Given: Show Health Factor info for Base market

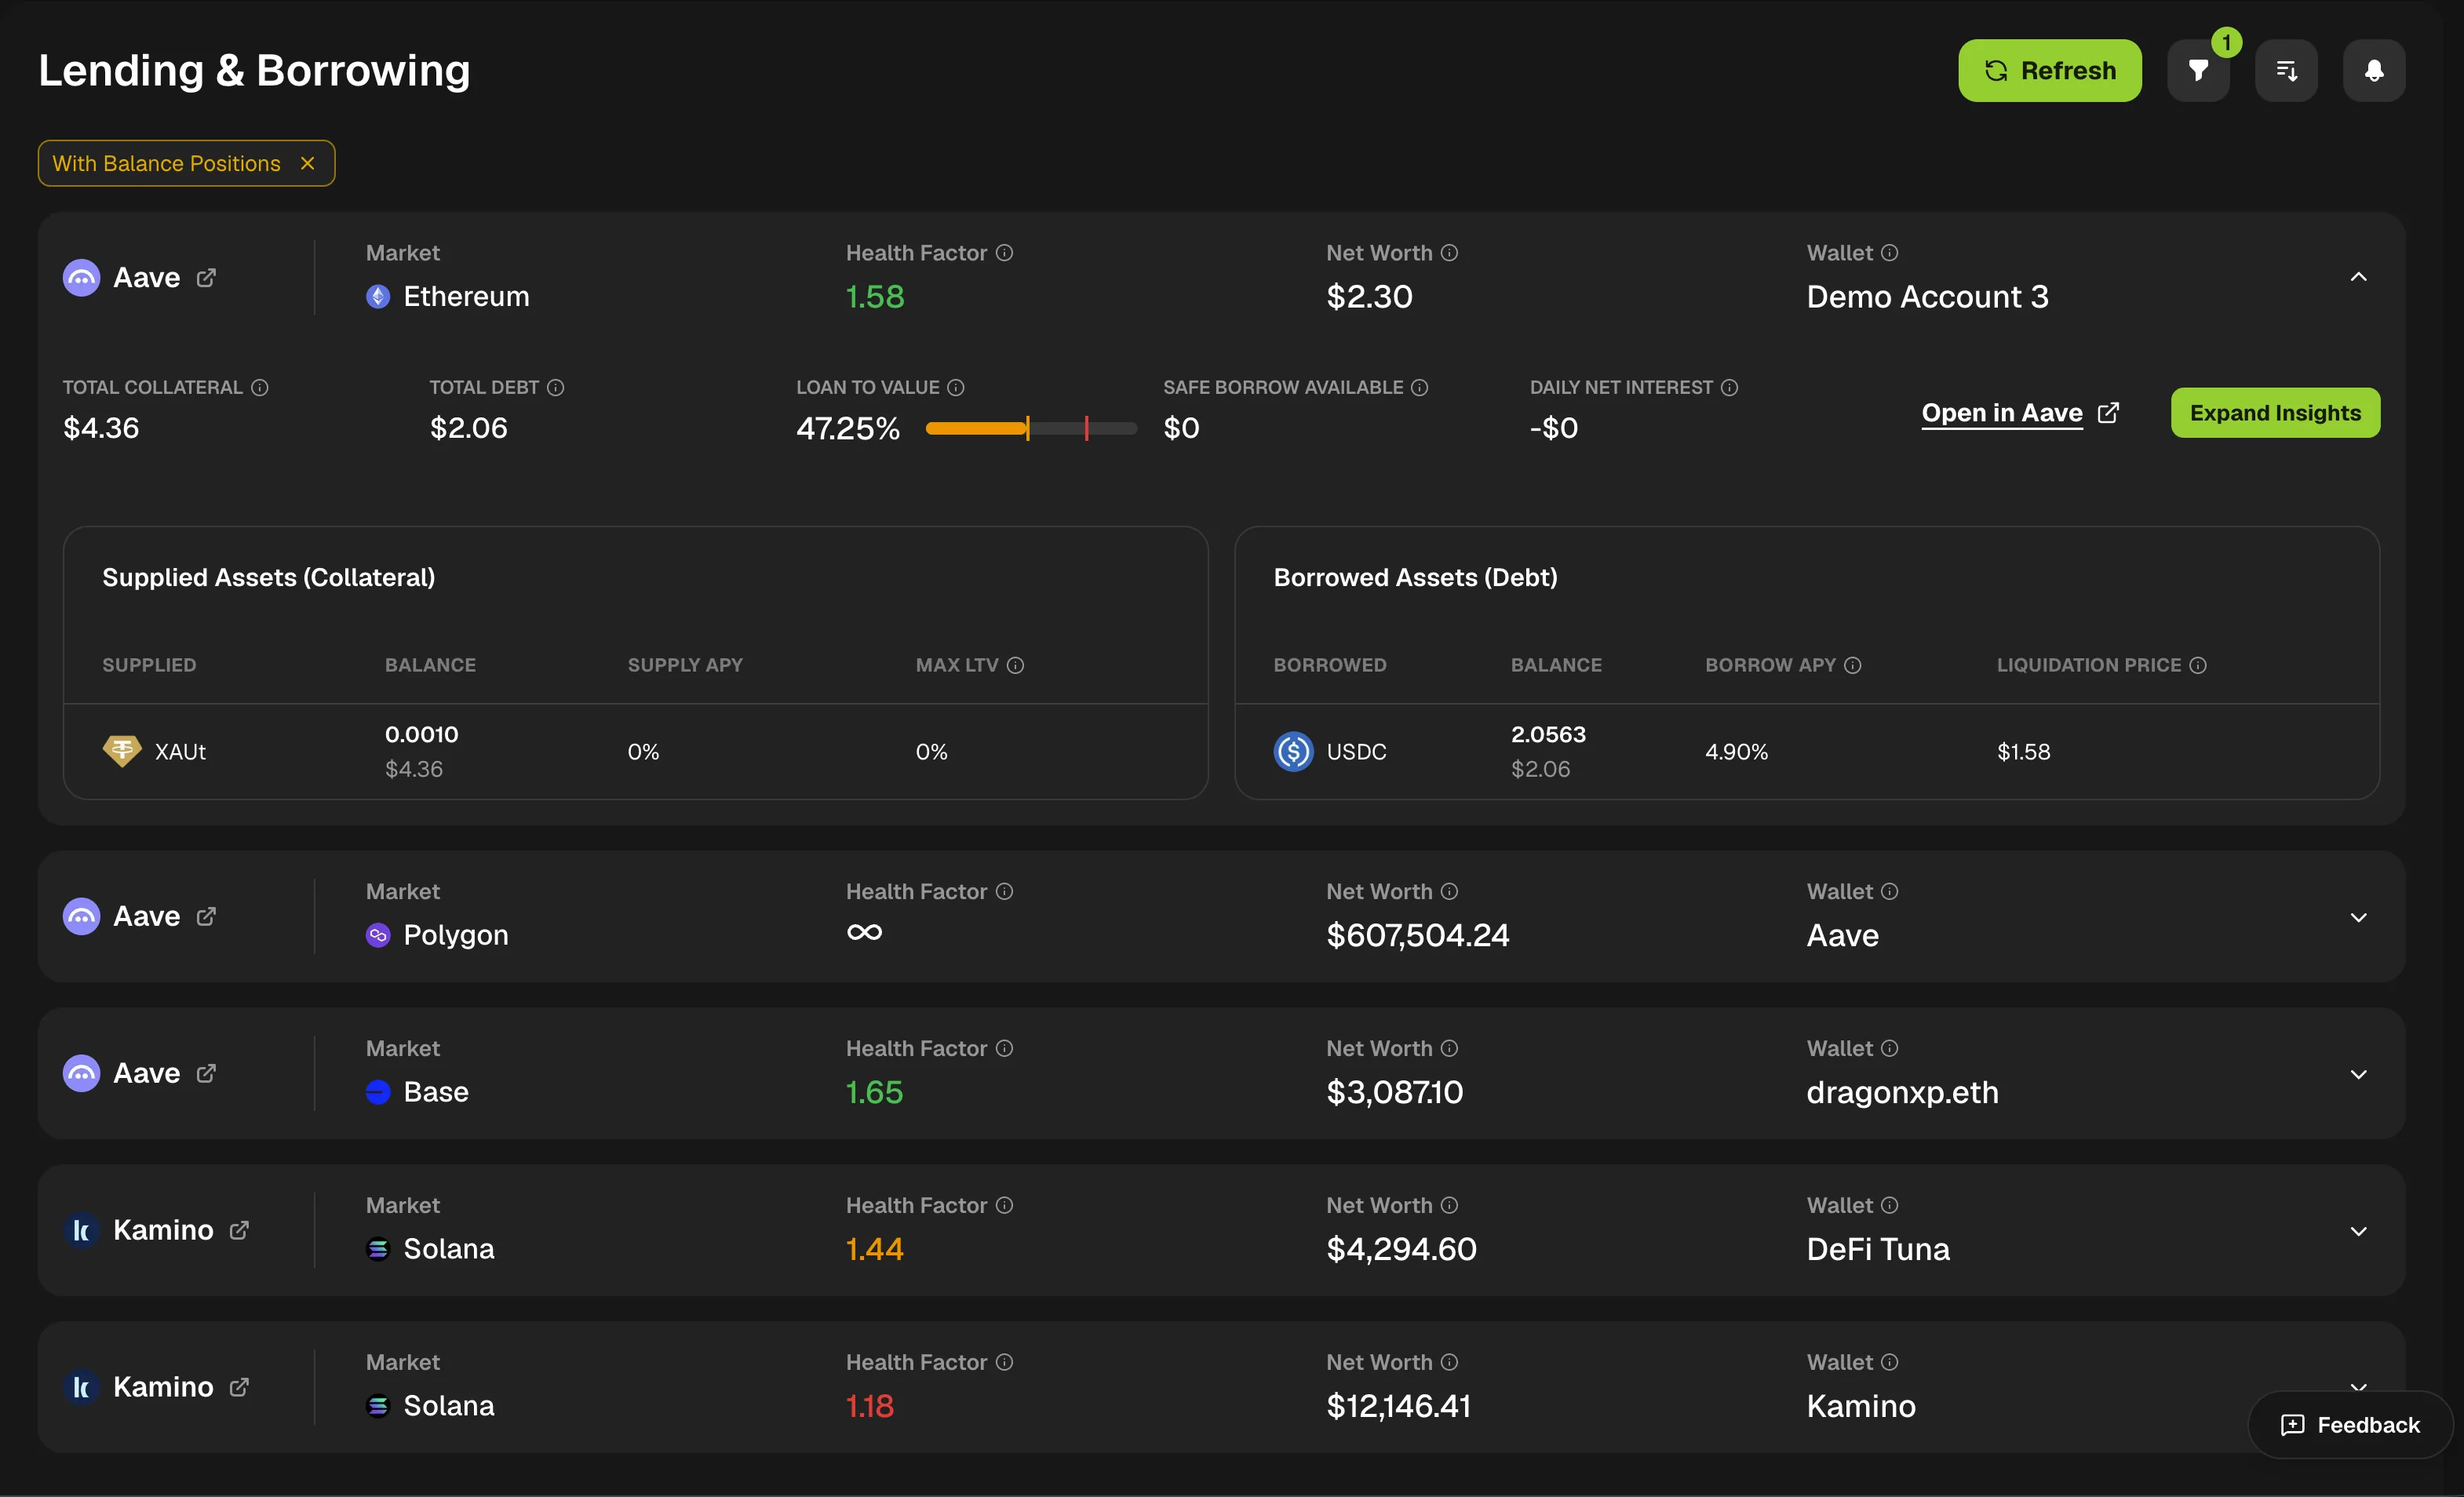Looking at the screenshot, I should coord(1005,1048).
